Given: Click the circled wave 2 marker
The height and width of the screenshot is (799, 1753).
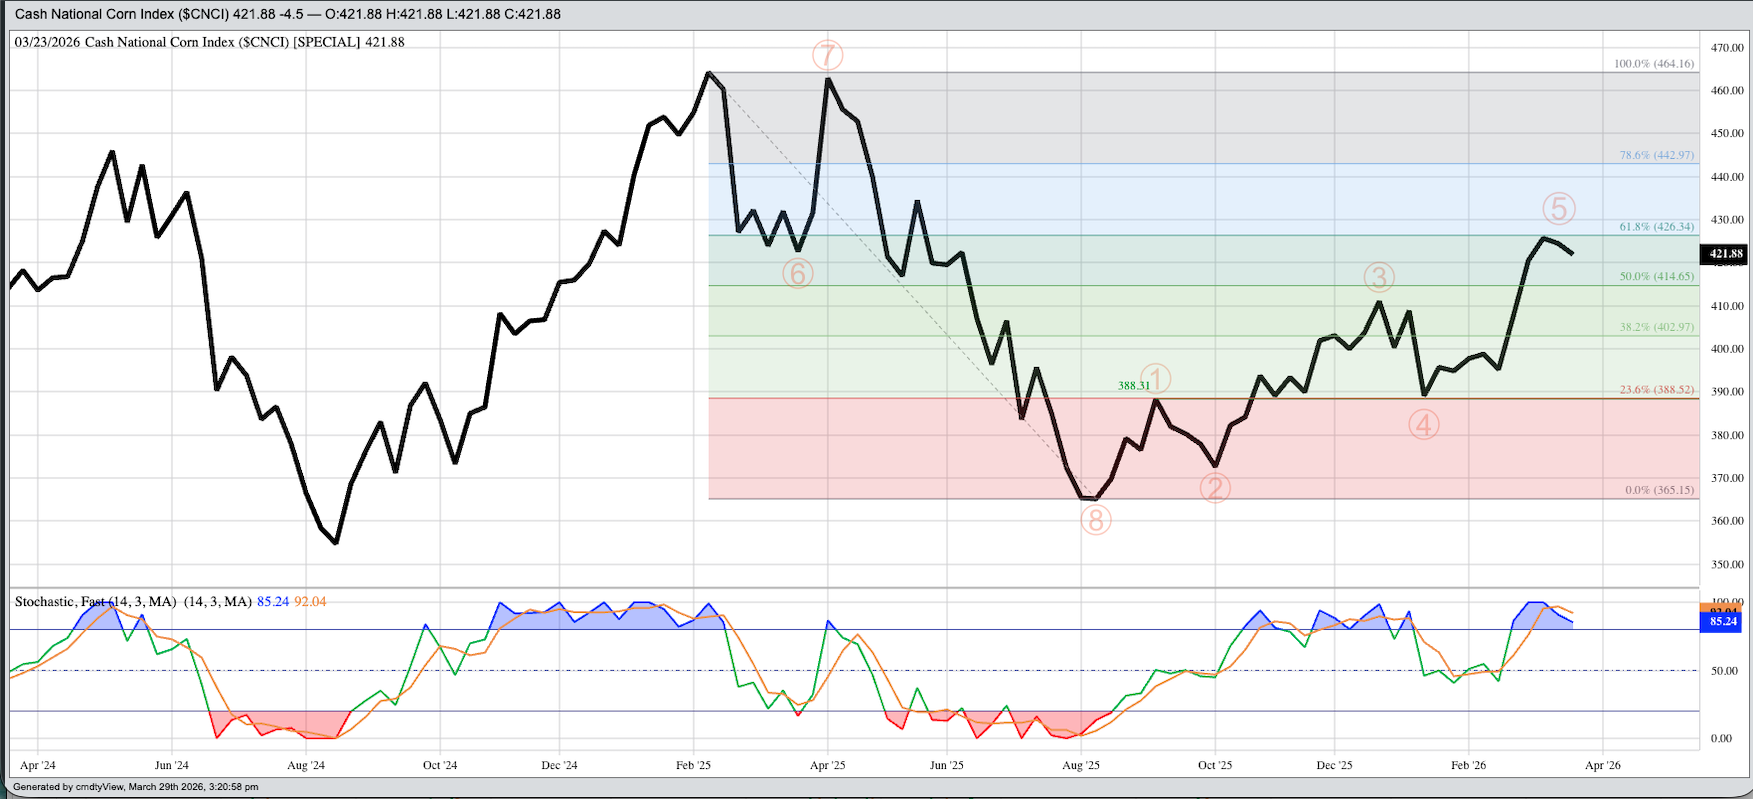Looking at the screenshot, I should point(1214,488).
